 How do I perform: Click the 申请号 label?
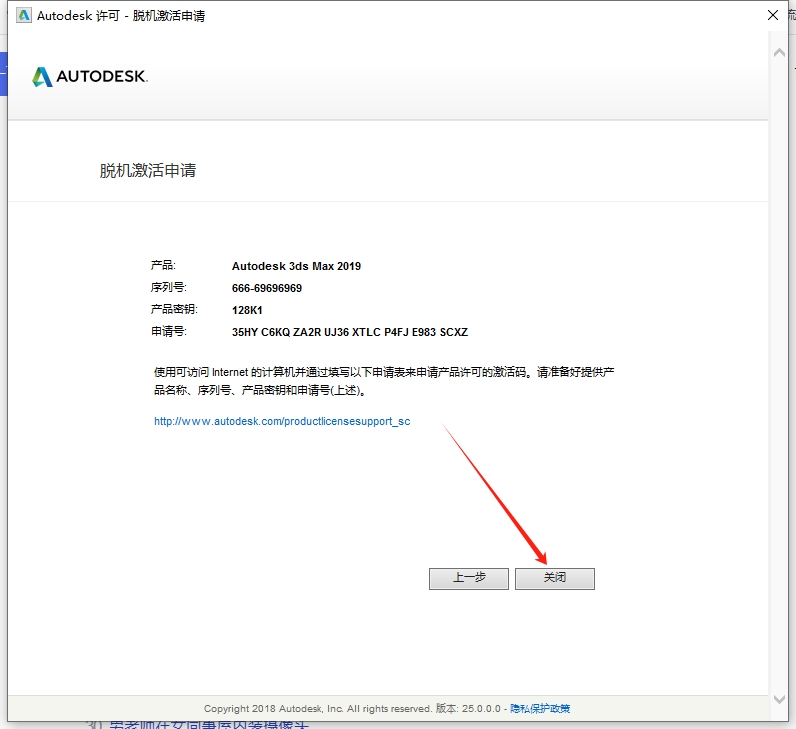click(169, 332)
